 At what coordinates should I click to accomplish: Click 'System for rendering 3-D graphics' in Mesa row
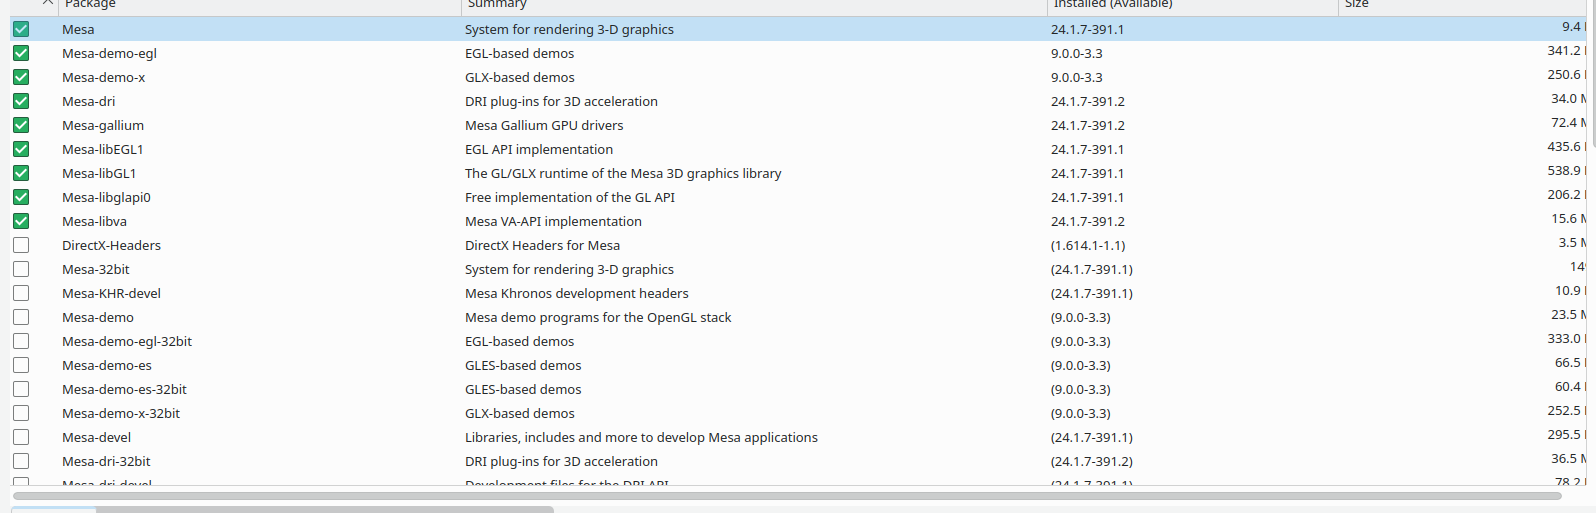(569, 29)
